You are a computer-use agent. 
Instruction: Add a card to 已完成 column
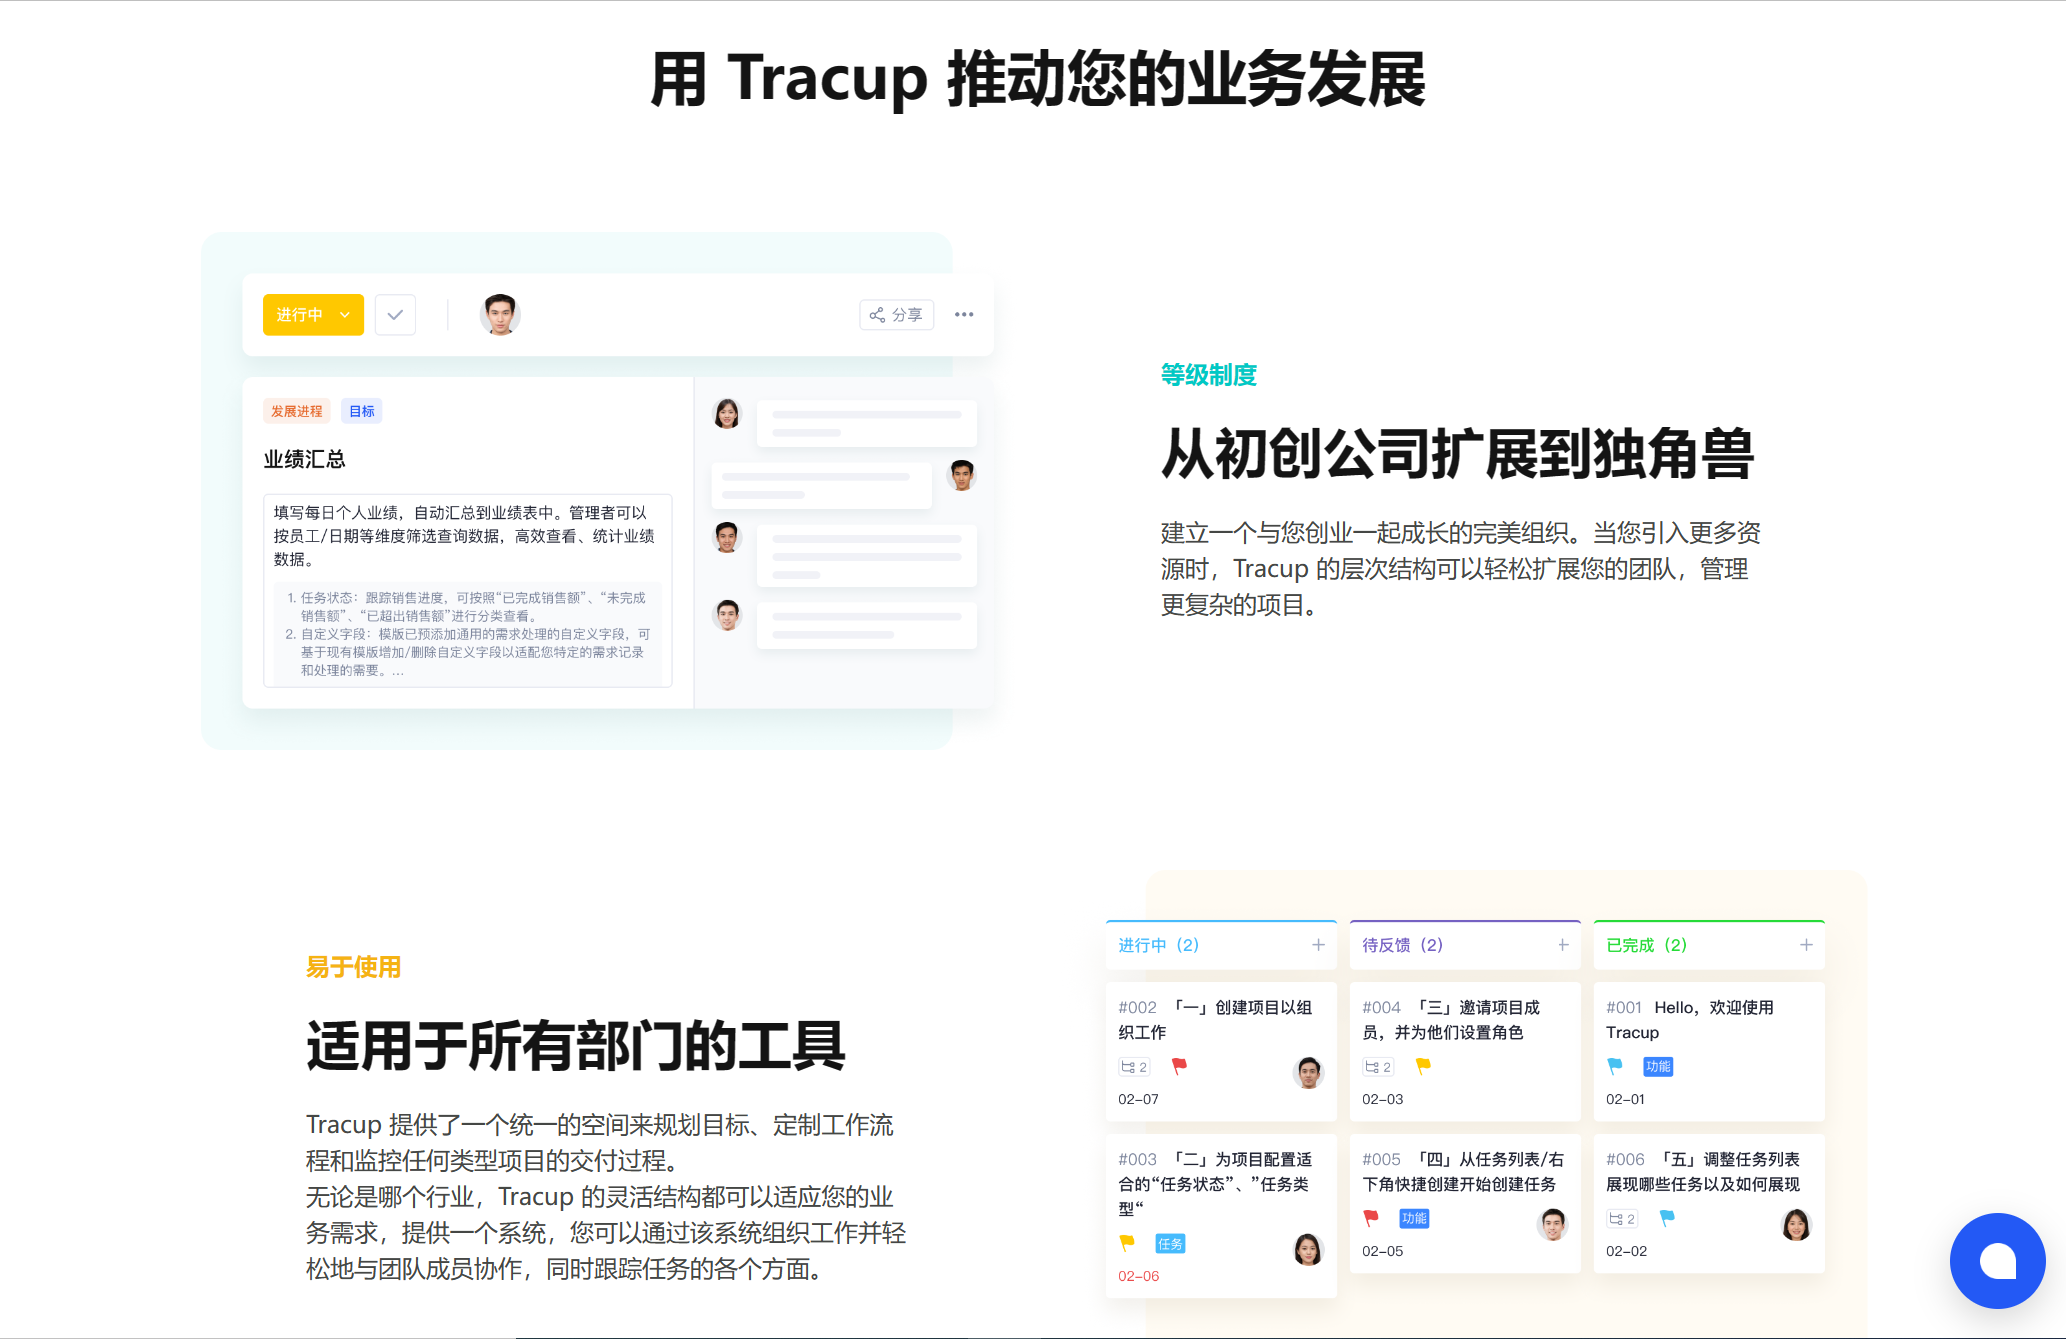(x=1806, y=945)
